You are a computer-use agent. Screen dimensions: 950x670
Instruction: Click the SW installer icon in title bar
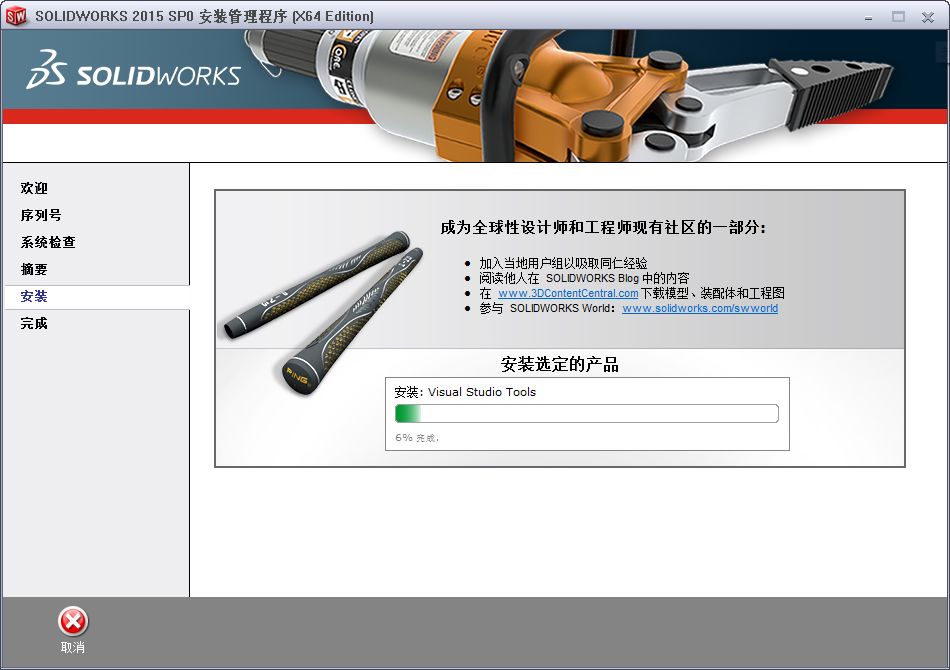[16, 16]
